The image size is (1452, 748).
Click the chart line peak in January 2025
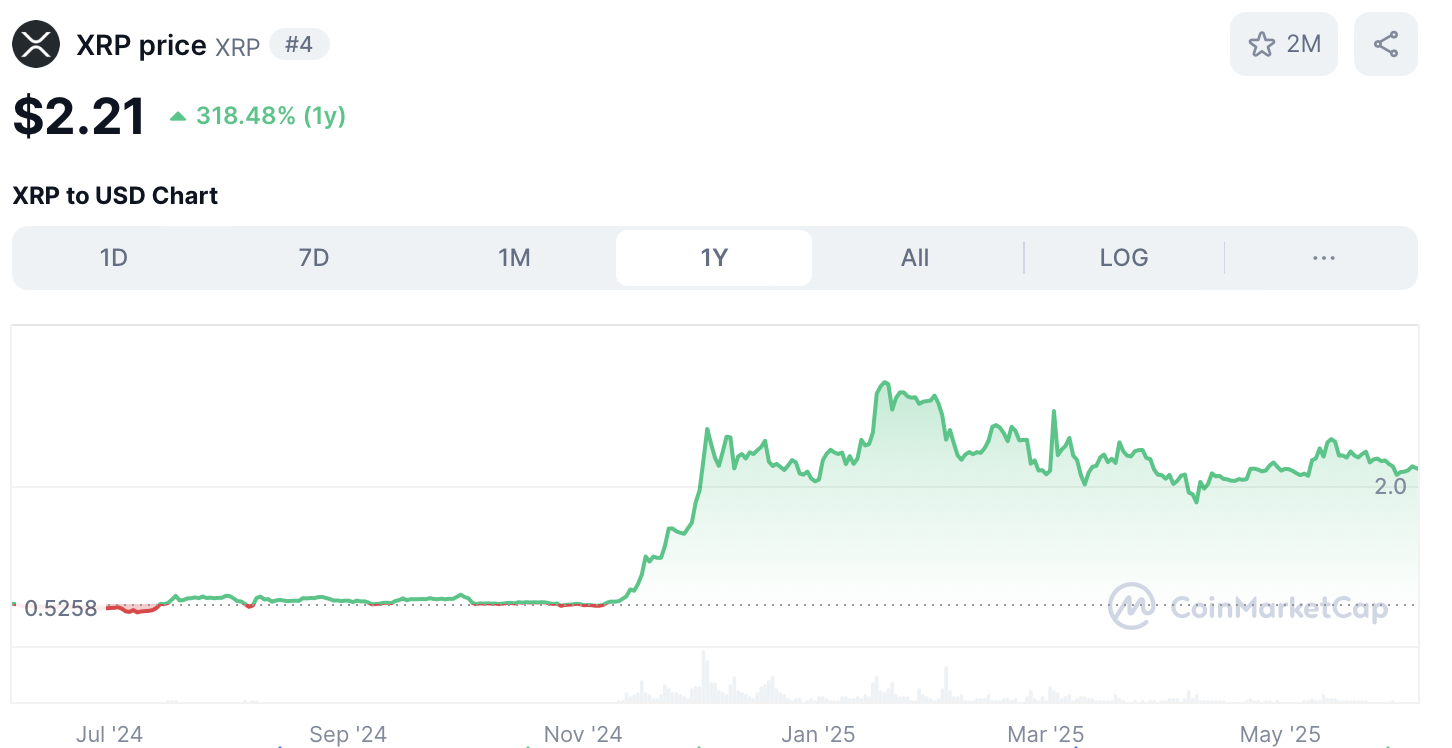pyautogui.click(x=884, y=382)
